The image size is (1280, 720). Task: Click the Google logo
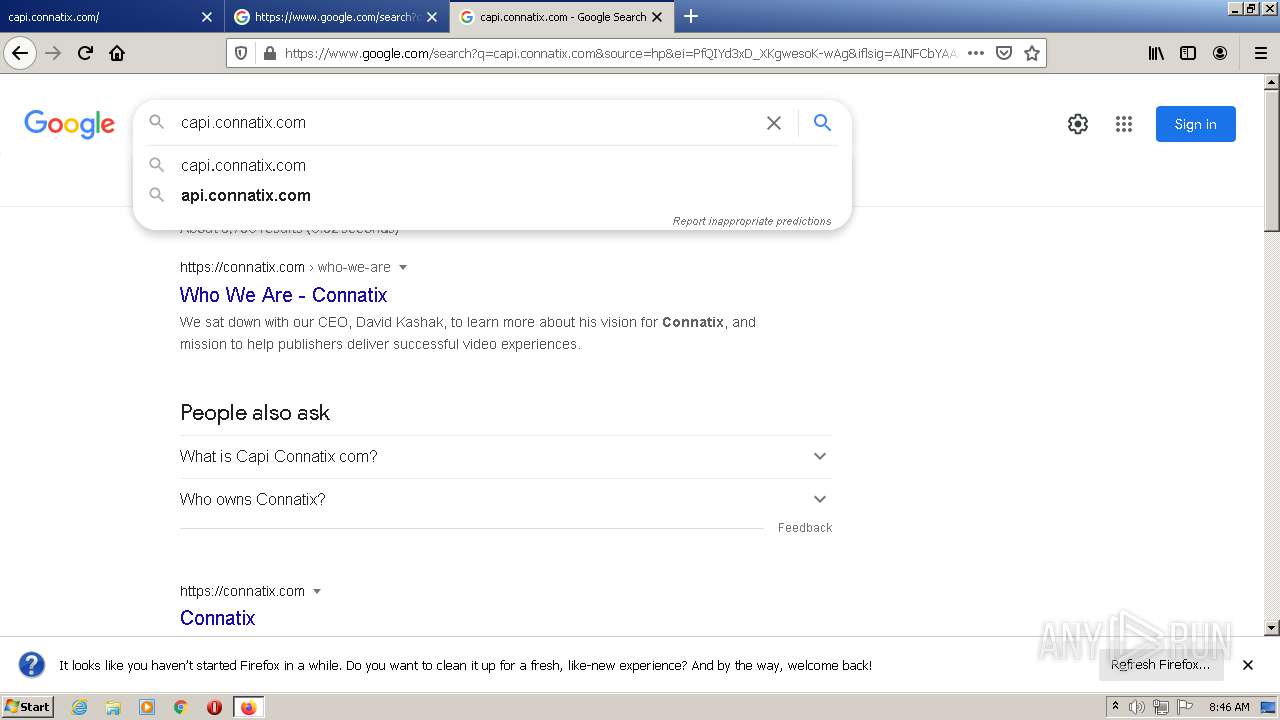click(x=69, y=124)
